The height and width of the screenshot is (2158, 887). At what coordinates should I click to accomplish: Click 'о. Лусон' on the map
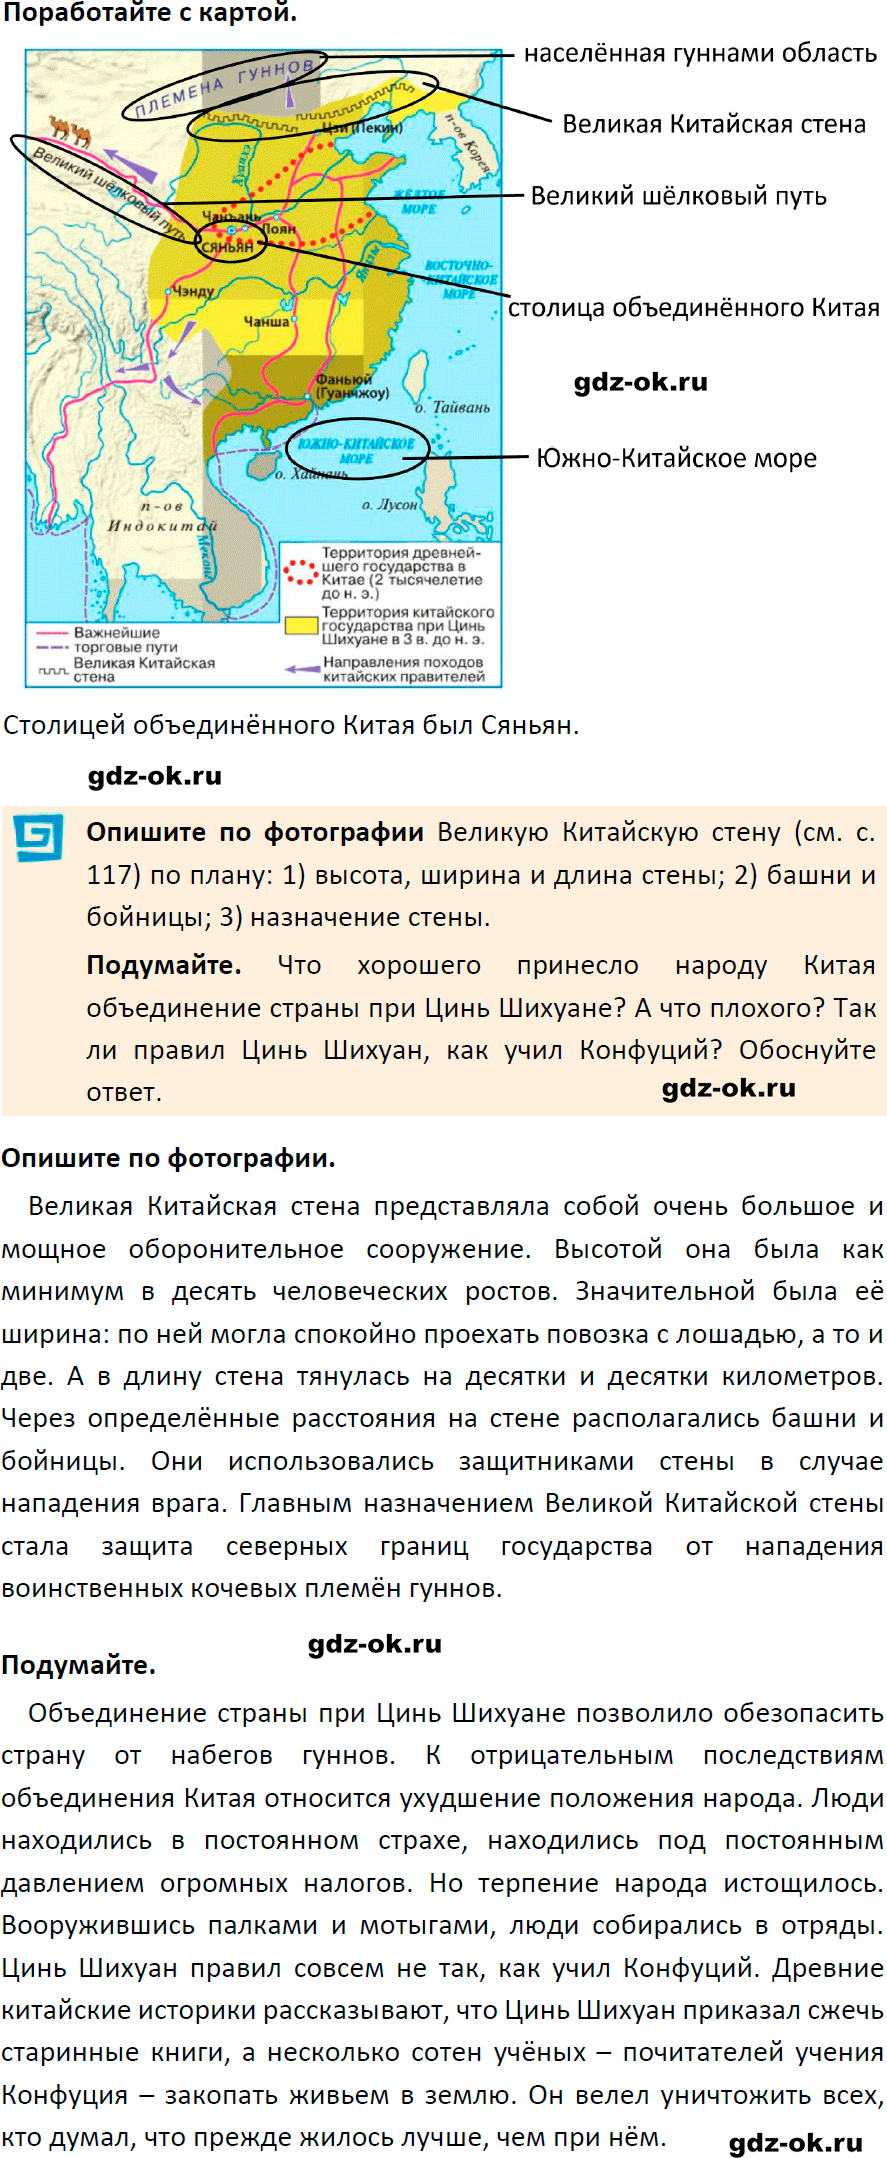pyautogui.click(x=390, y=505)
